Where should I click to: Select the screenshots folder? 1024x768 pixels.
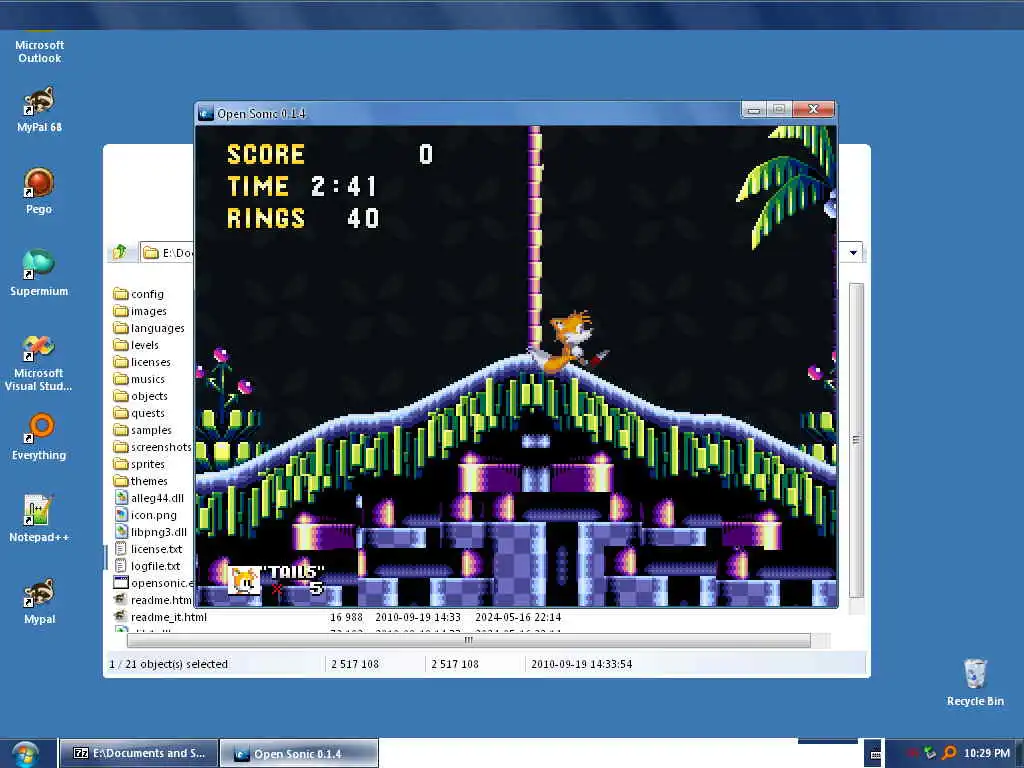click(x=152, y=447)
